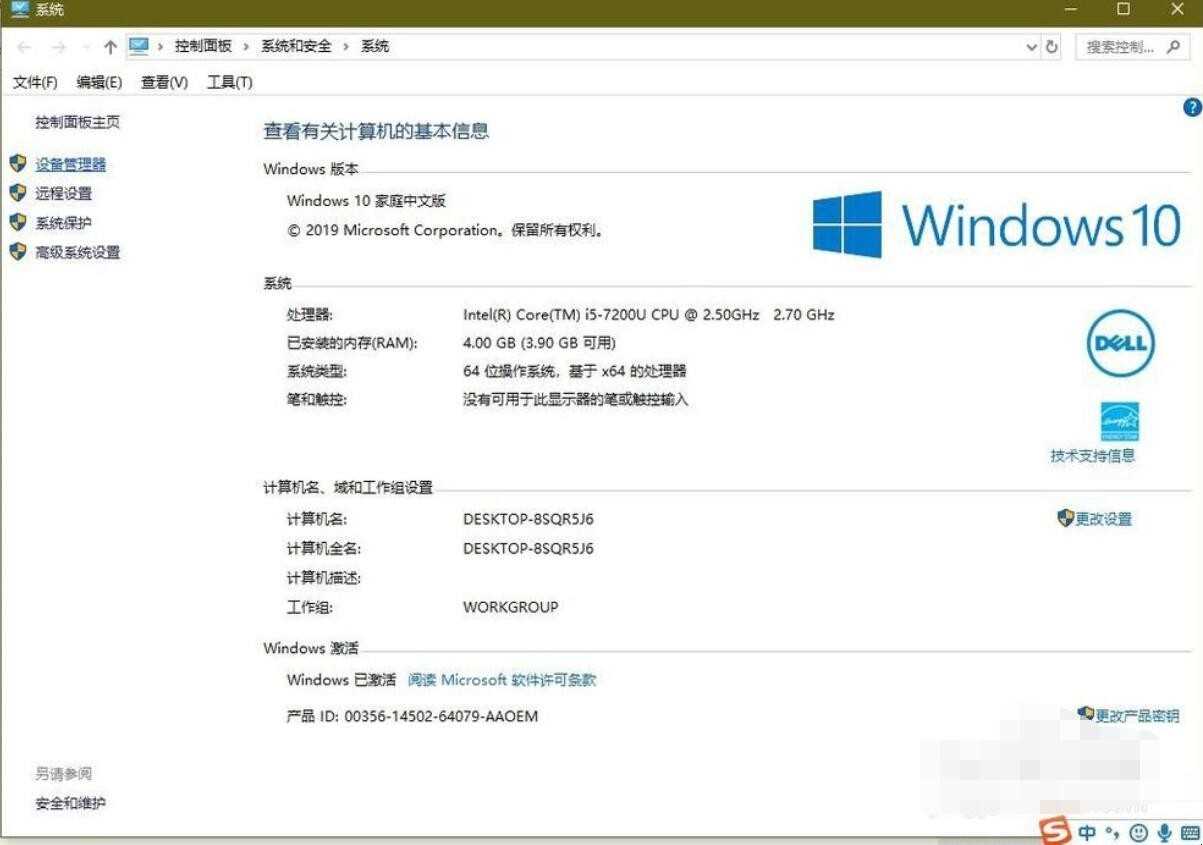This screenshot has width=1203, height=845.
Task: Click 更改产品密钥 link
Action: [x=1138, y=715]
